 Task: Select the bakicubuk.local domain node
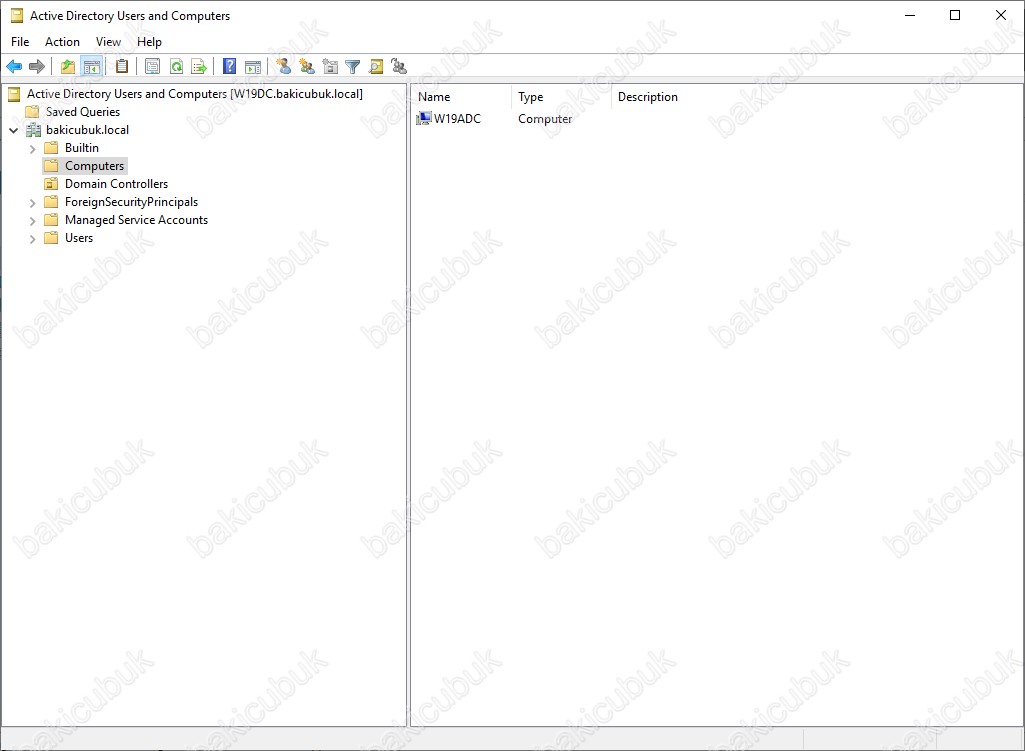[88, 130]
